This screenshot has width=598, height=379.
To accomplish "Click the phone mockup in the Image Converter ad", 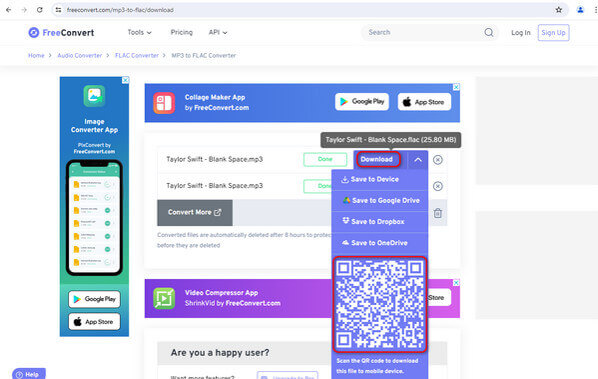I will pos(94,218).
